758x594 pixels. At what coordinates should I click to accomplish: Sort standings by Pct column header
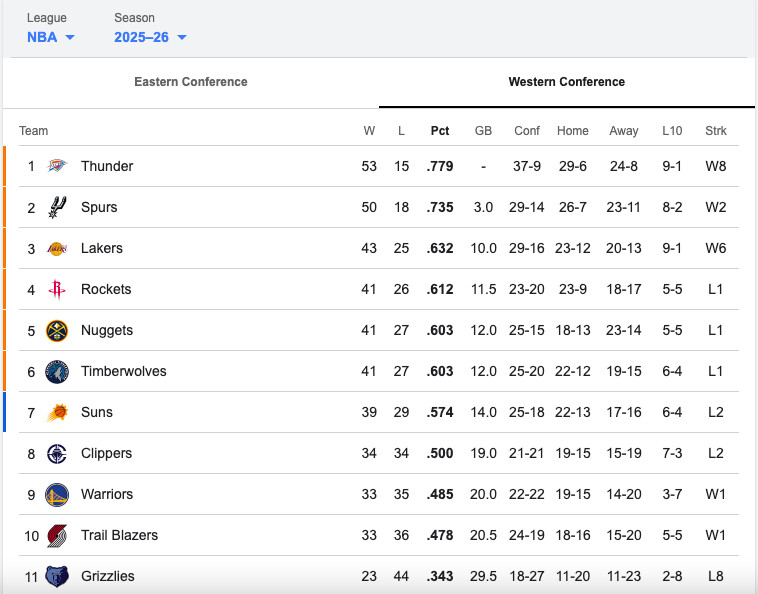coord(440,131)
